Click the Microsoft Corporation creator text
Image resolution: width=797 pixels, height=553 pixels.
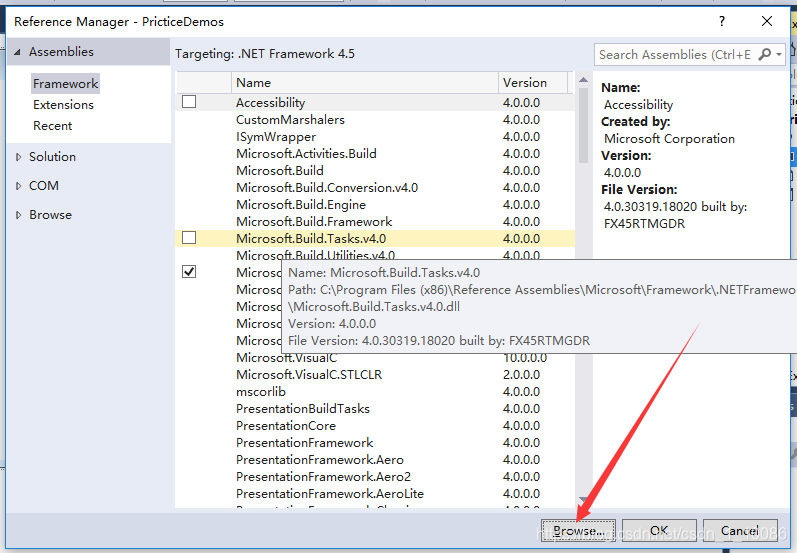click(x=669, y=139)
